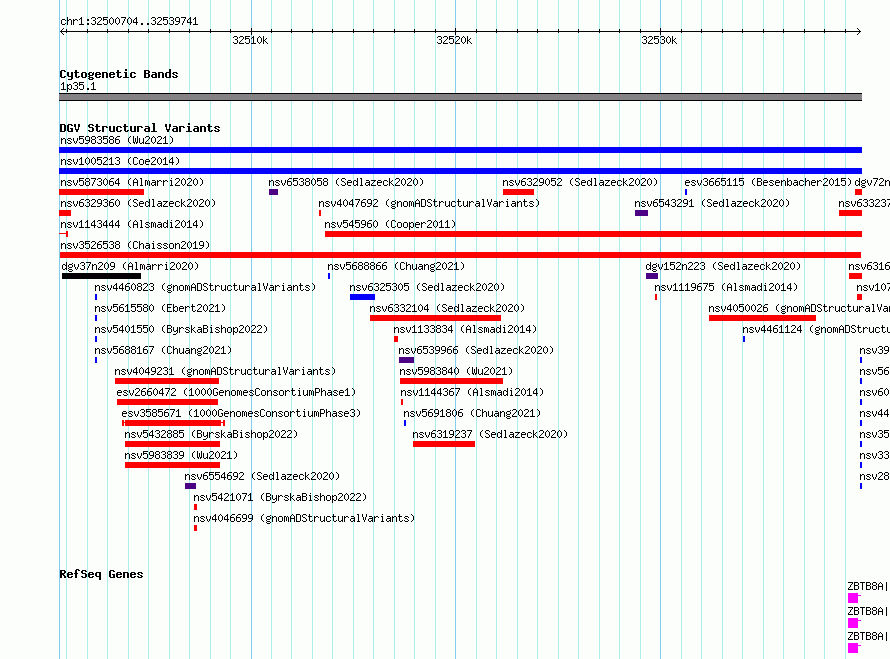
Task: Click the 32520k ruler position label
Action: 454,40
